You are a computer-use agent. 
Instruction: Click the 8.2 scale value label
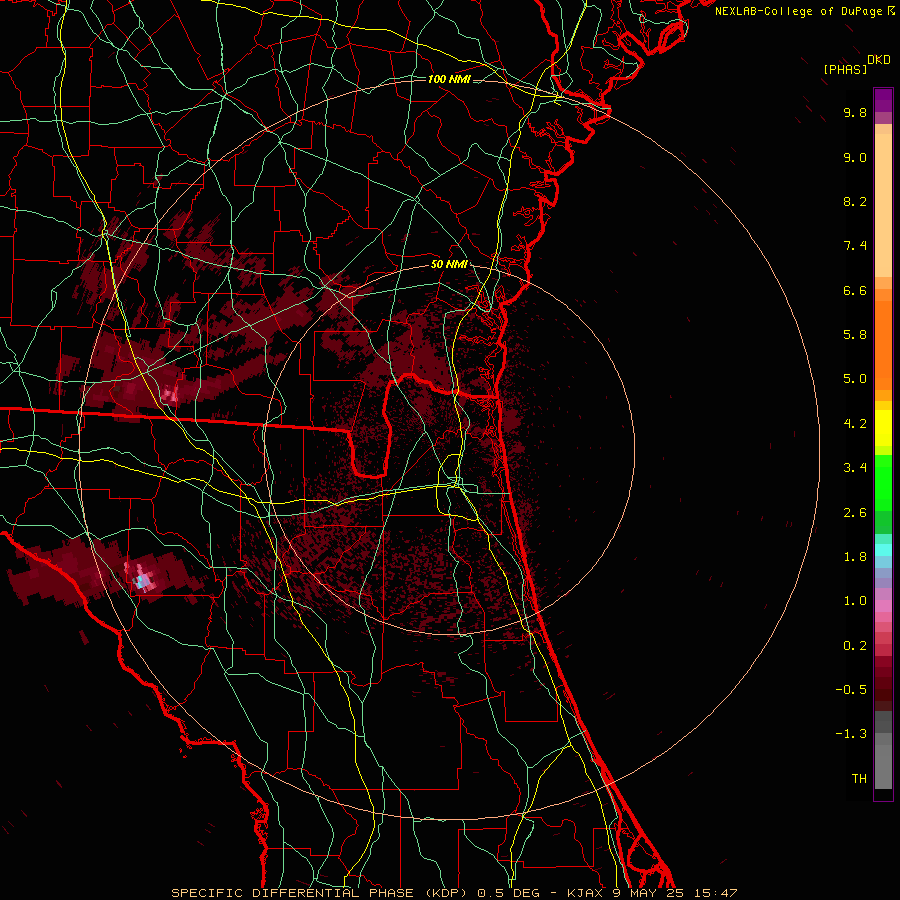pos(855,201)
